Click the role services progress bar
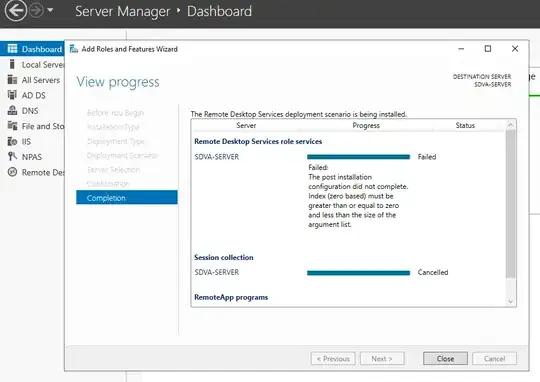The width and height of the screenshot is (540, 382). click(359, 157)
